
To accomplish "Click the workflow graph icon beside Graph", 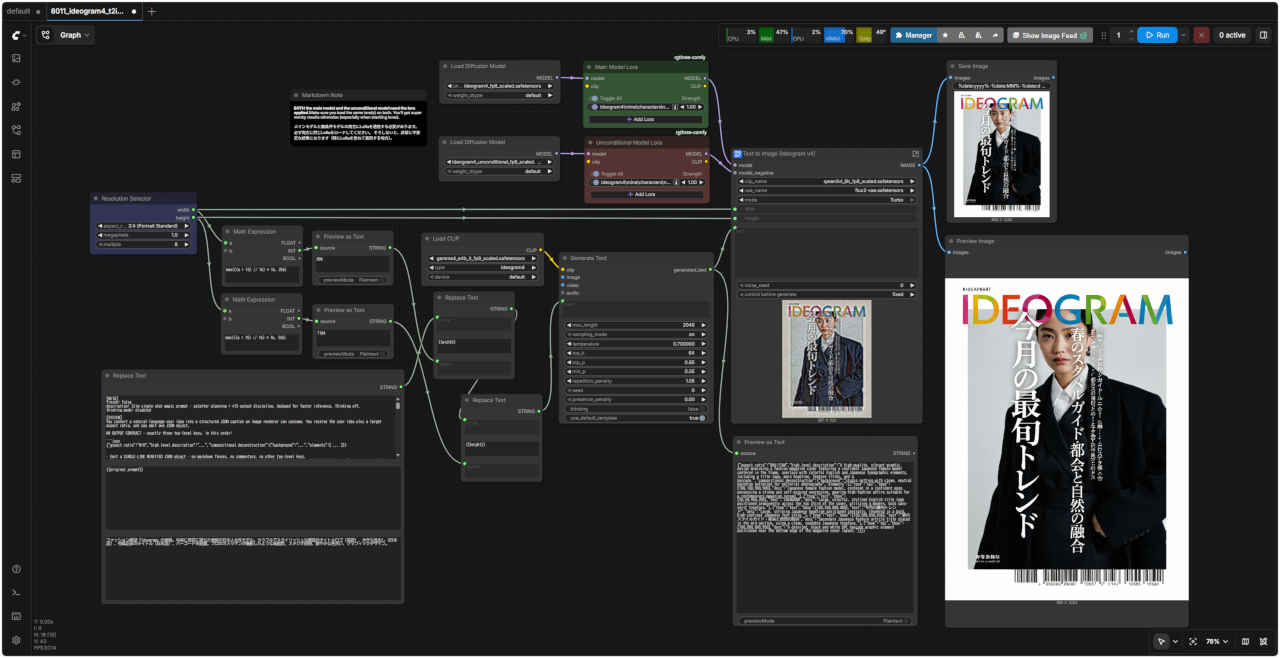I will [46, 35].
